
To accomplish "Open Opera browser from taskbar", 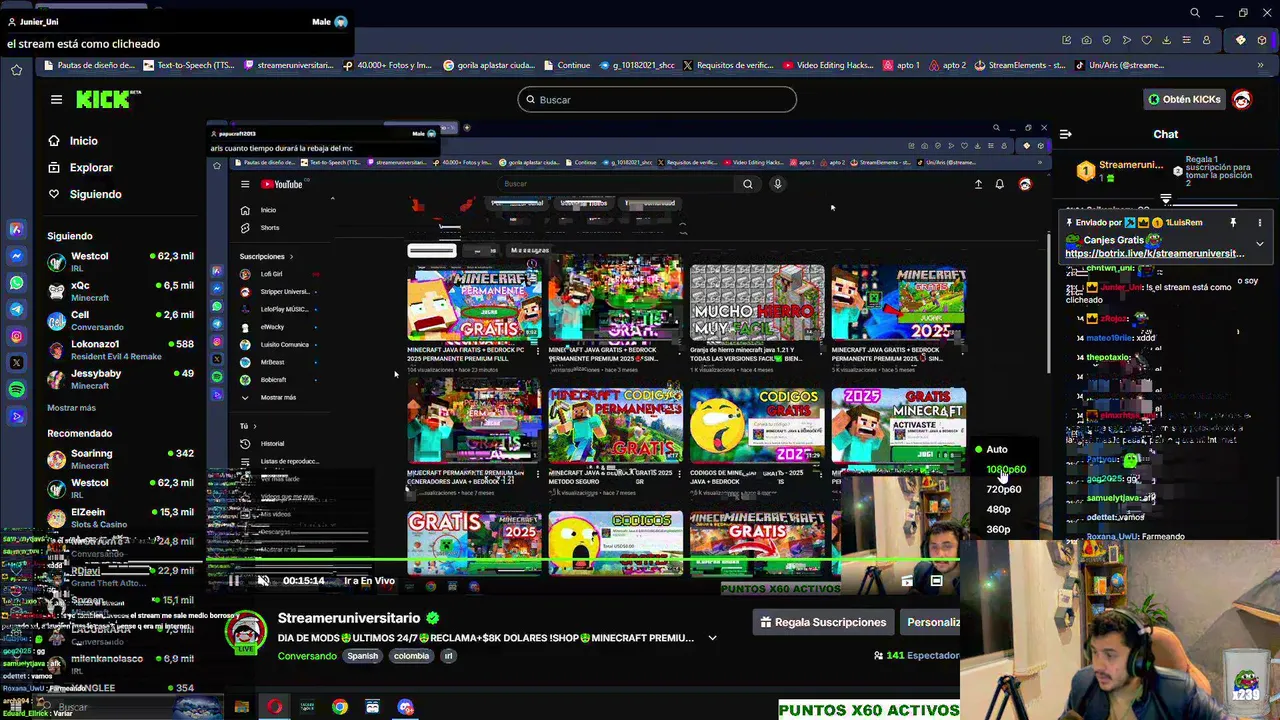I will (x=274, y=707).
